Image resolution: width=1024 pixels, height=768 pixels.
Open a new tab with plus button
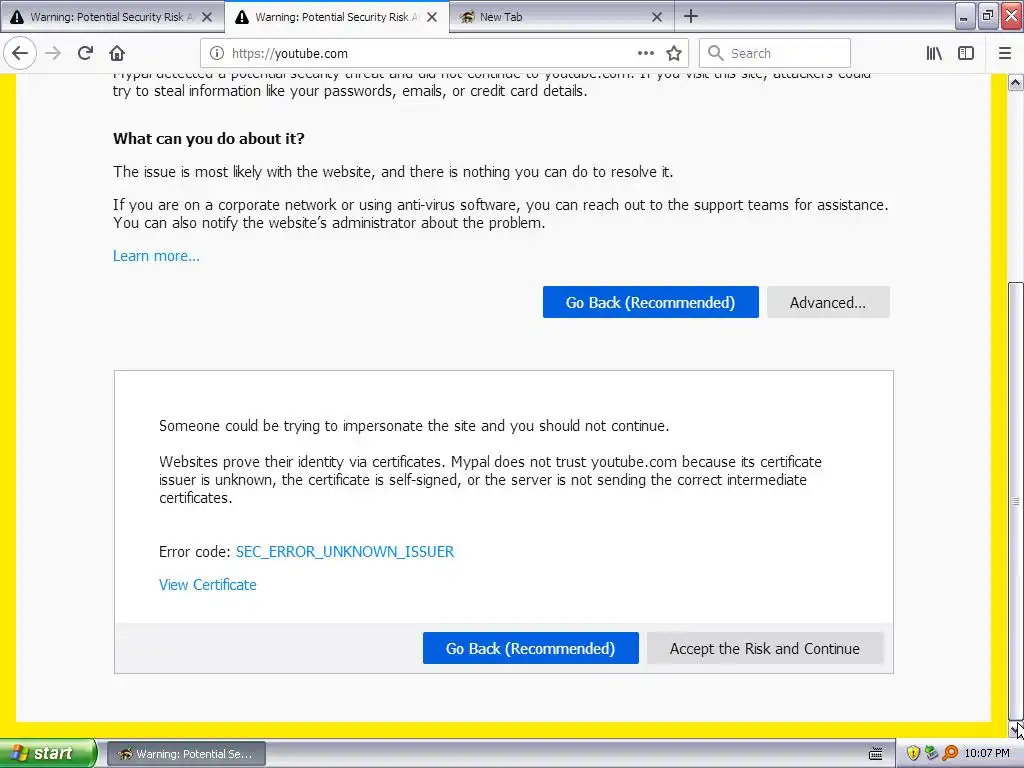click(x=691, y=17)
